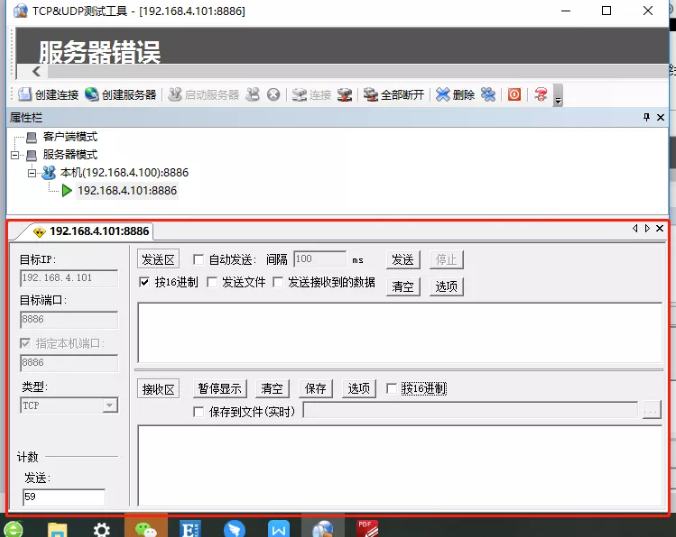
Task: Click 清空 in the send area
Action: click(403, 286)
